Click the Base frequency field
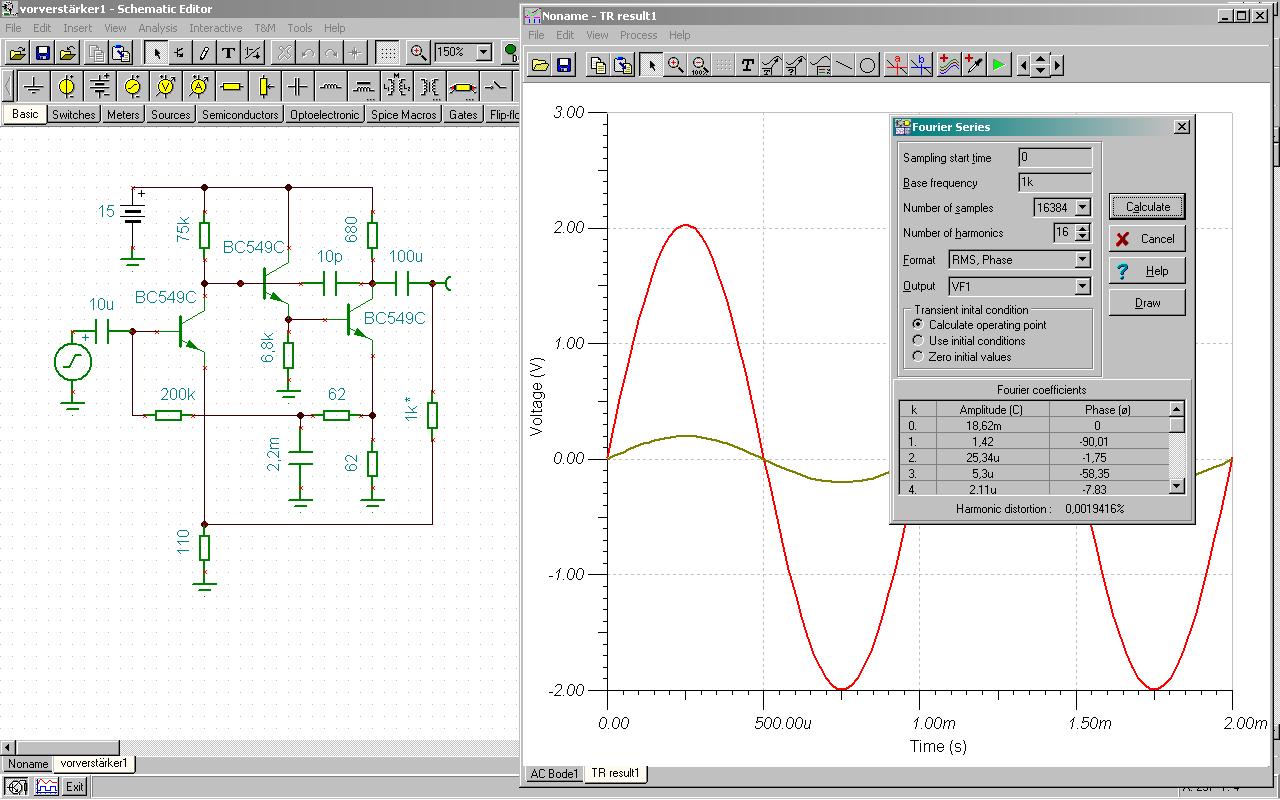Viewport: 1280px width, 800px height. [1055, 183]
